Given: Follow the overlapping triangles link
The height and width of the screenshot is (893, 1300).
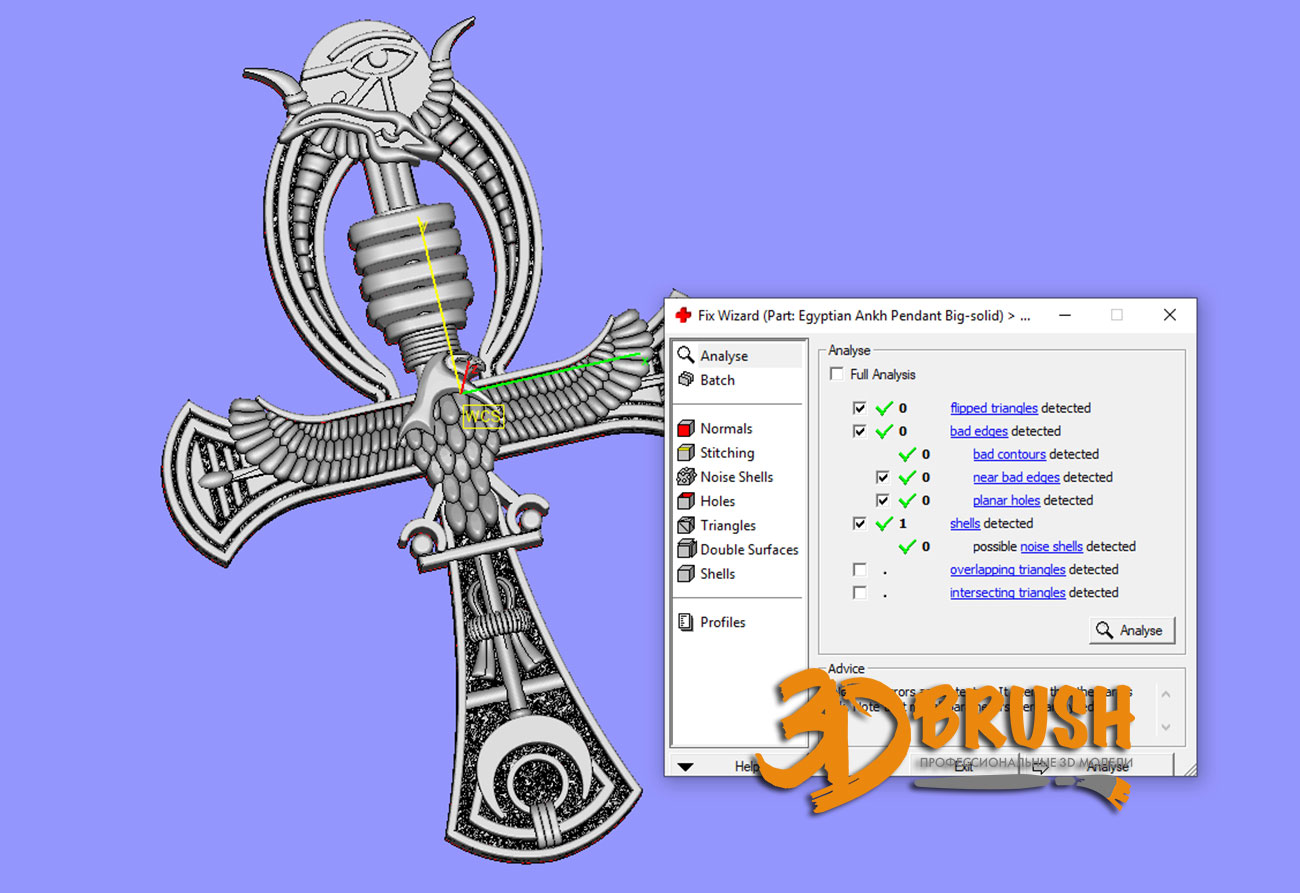Looking at the screenshot, I should pos(1007,569).
